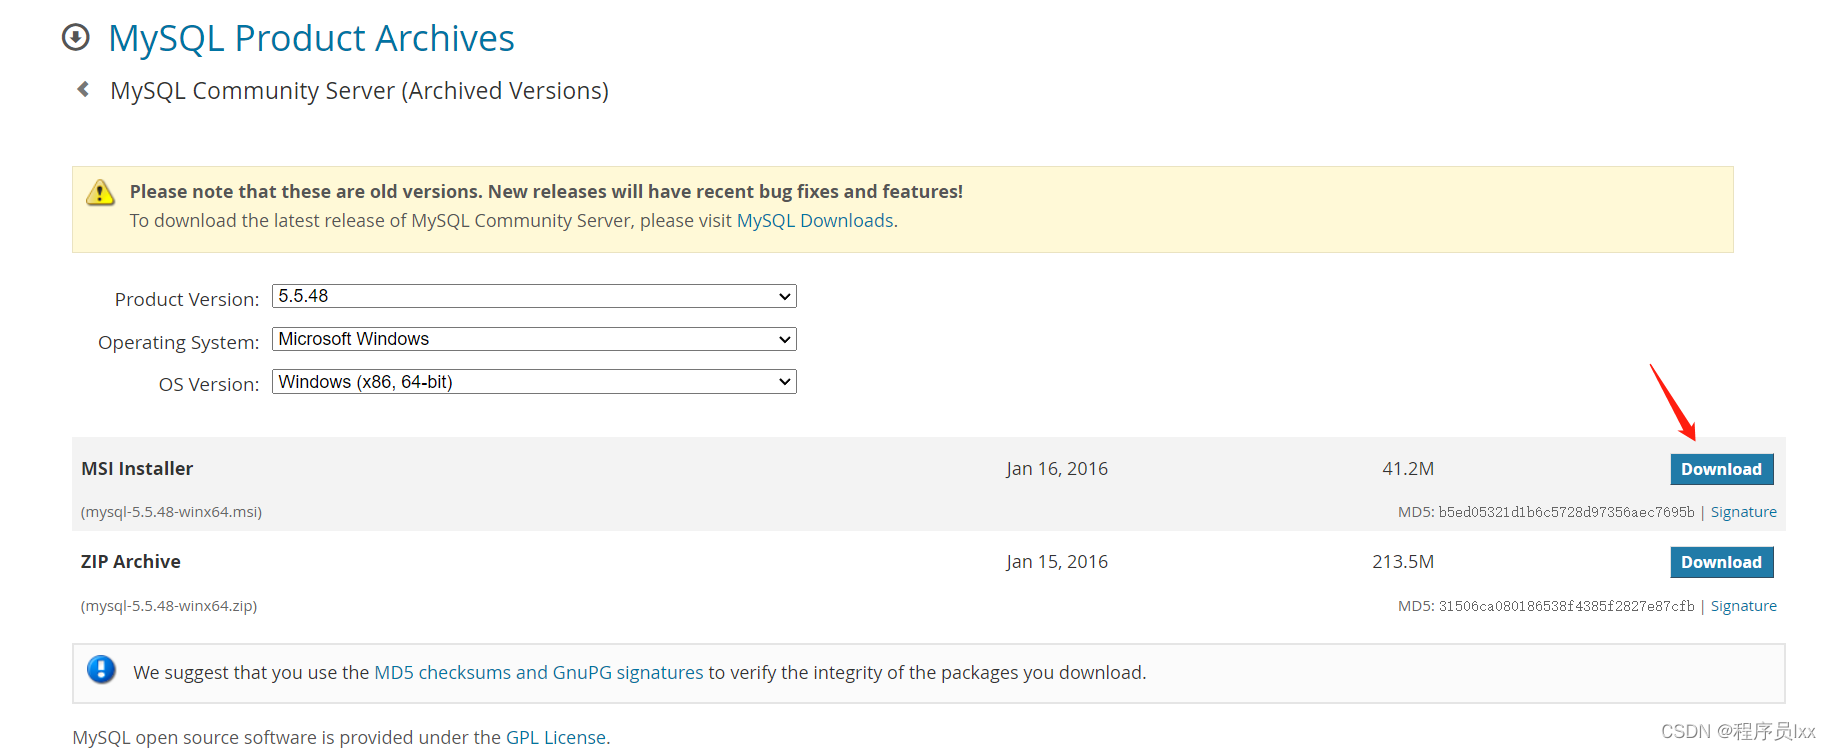
Task: Click the MySQL Community Server (Archived Versions) title
Action: point(359,91)
